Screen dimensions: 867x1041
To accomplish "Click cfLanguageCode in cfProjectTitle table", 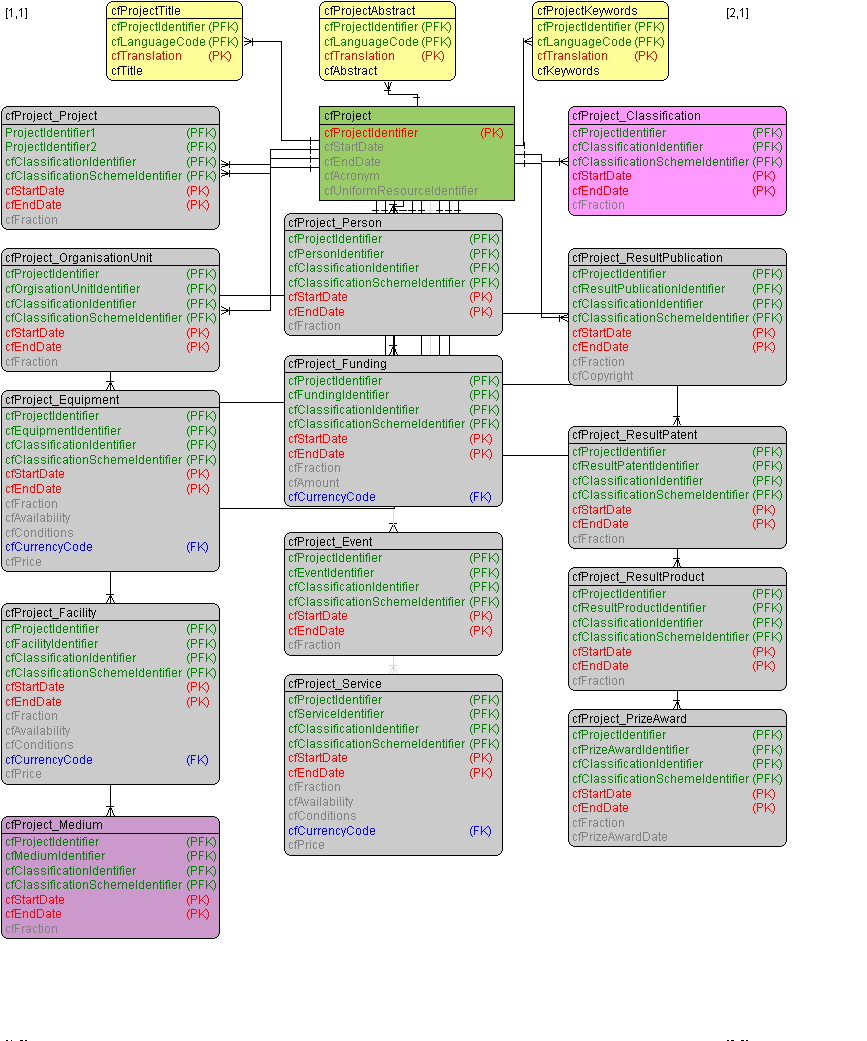I will coord(158,41).
